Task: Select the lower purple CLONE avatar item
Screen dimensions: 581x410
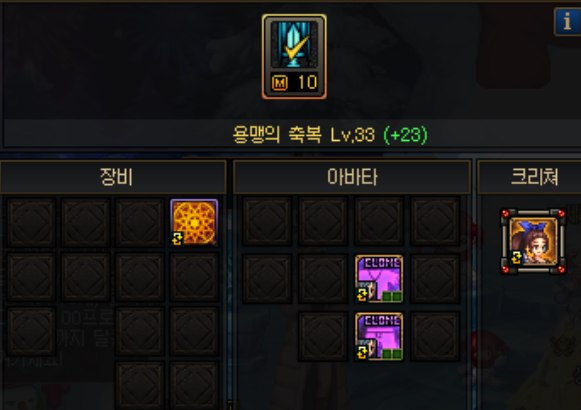Action: [x=379, y=336]
